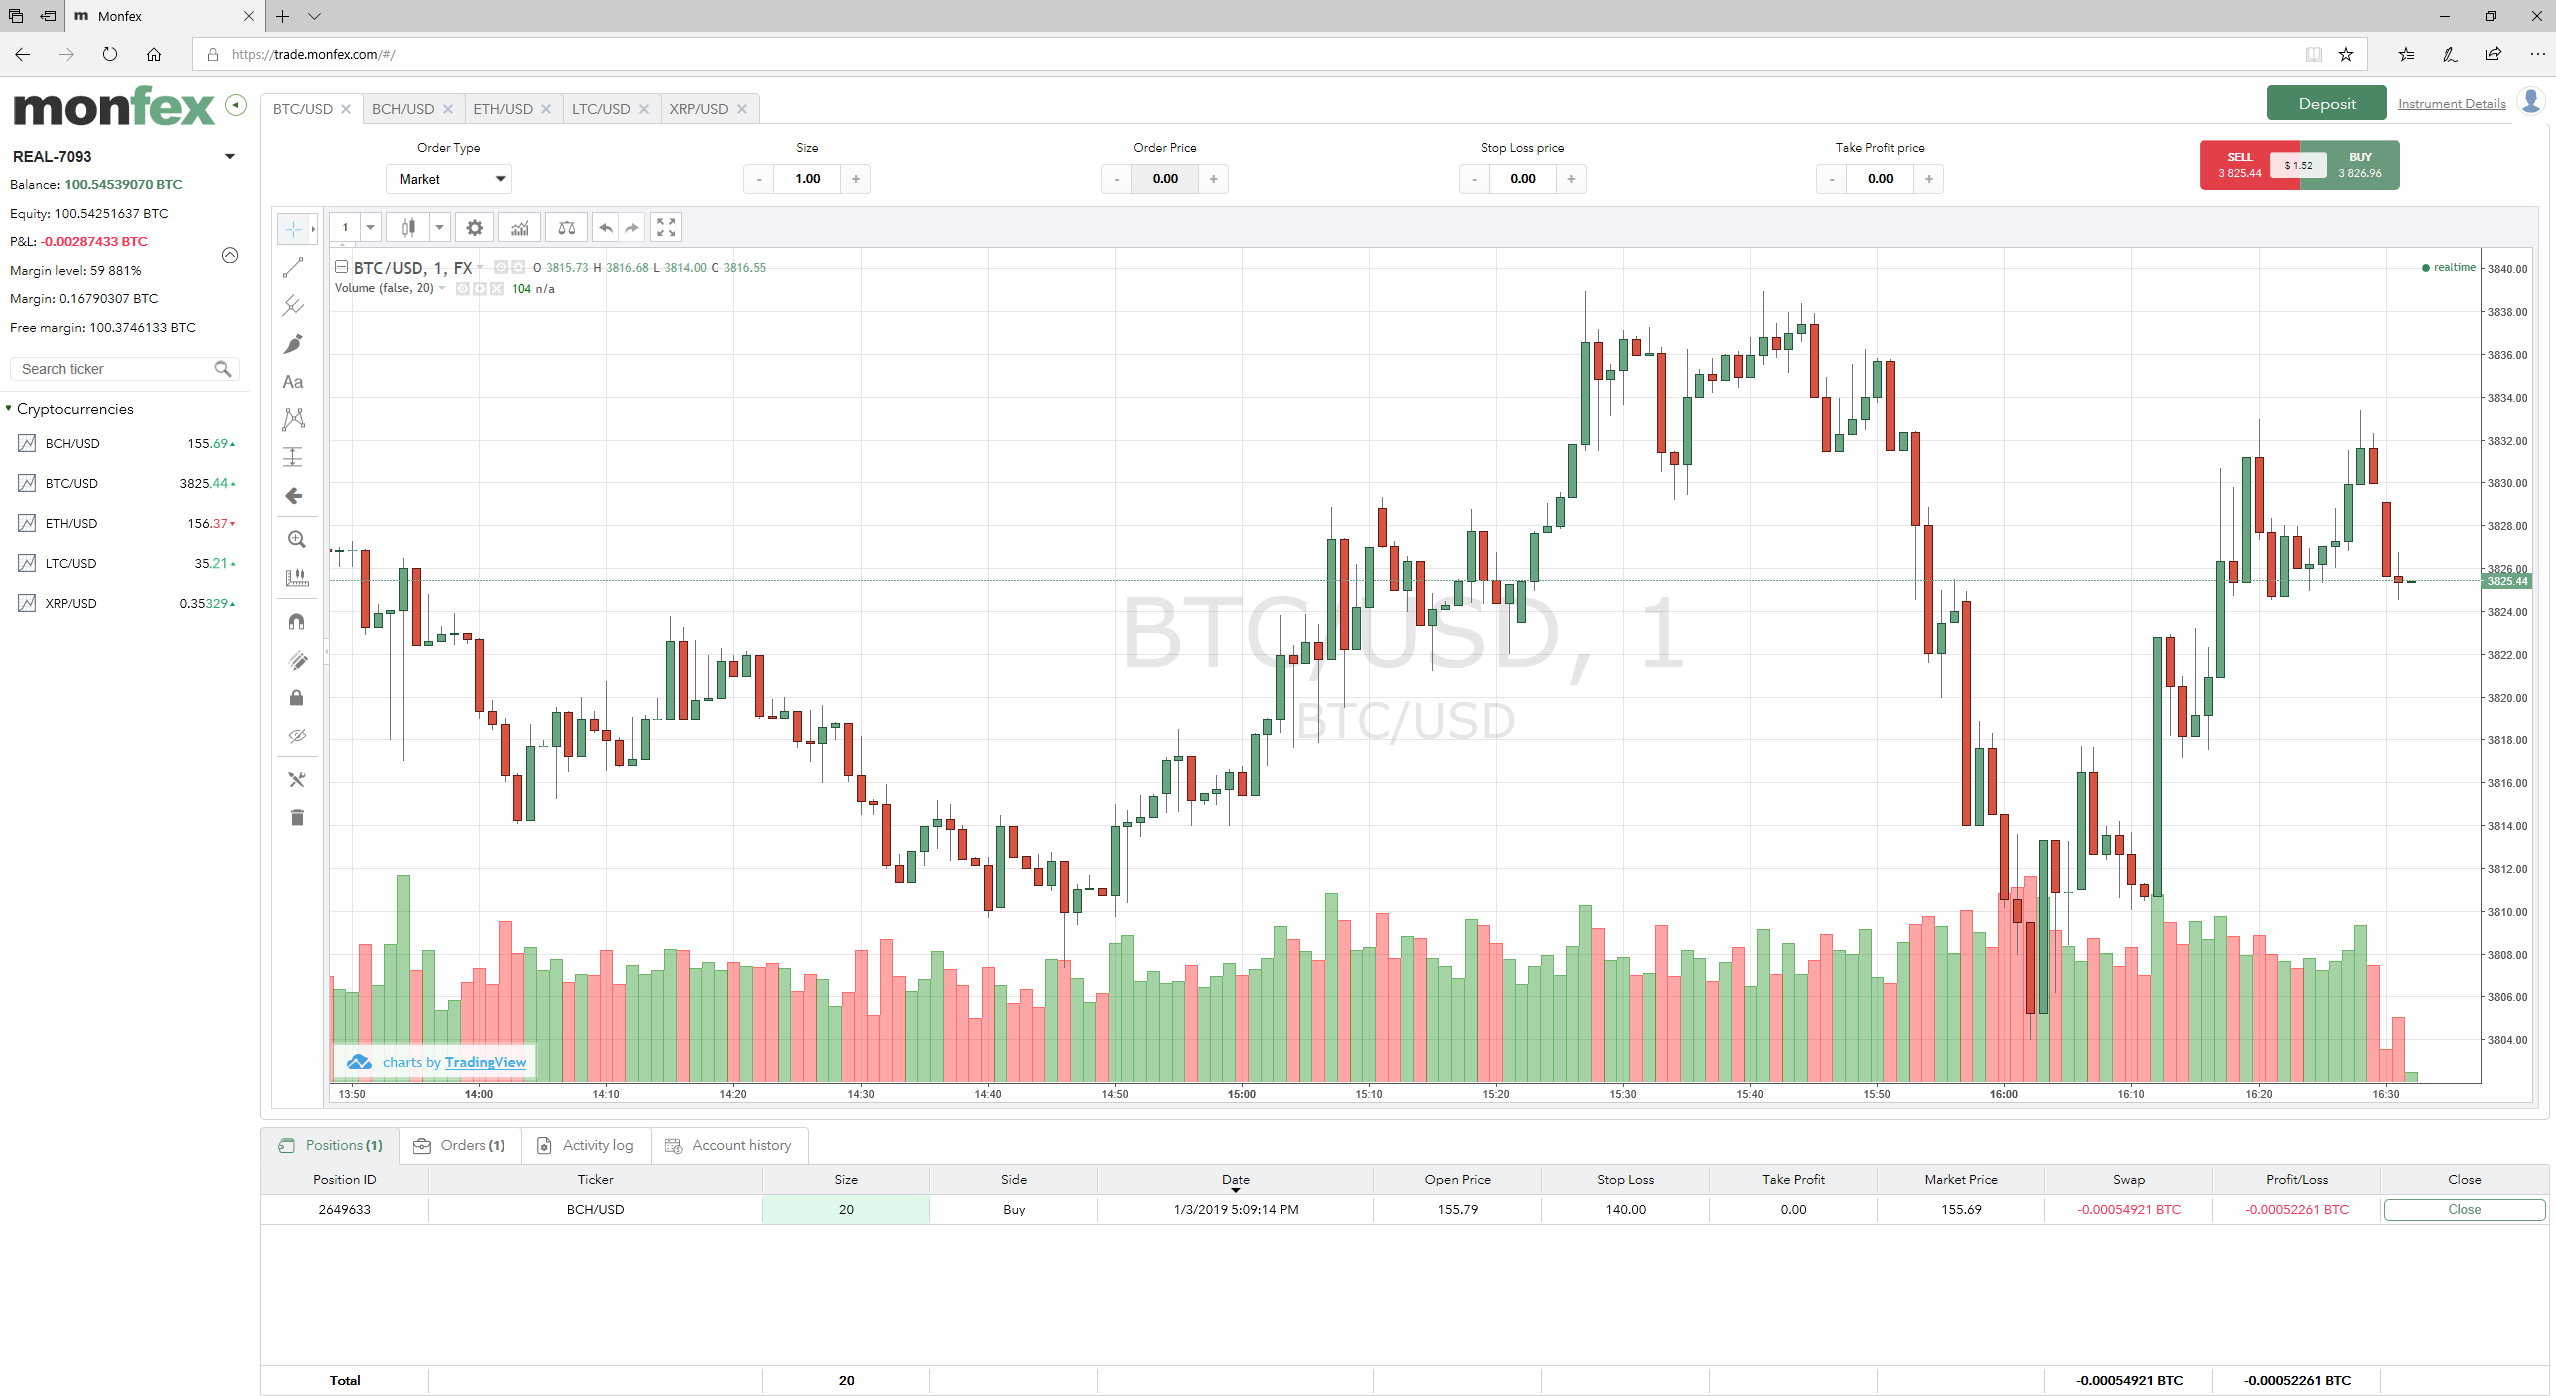Click the browser refresh button
Viewport: 2556px width, 1396px height.
[x=110, y=54]
